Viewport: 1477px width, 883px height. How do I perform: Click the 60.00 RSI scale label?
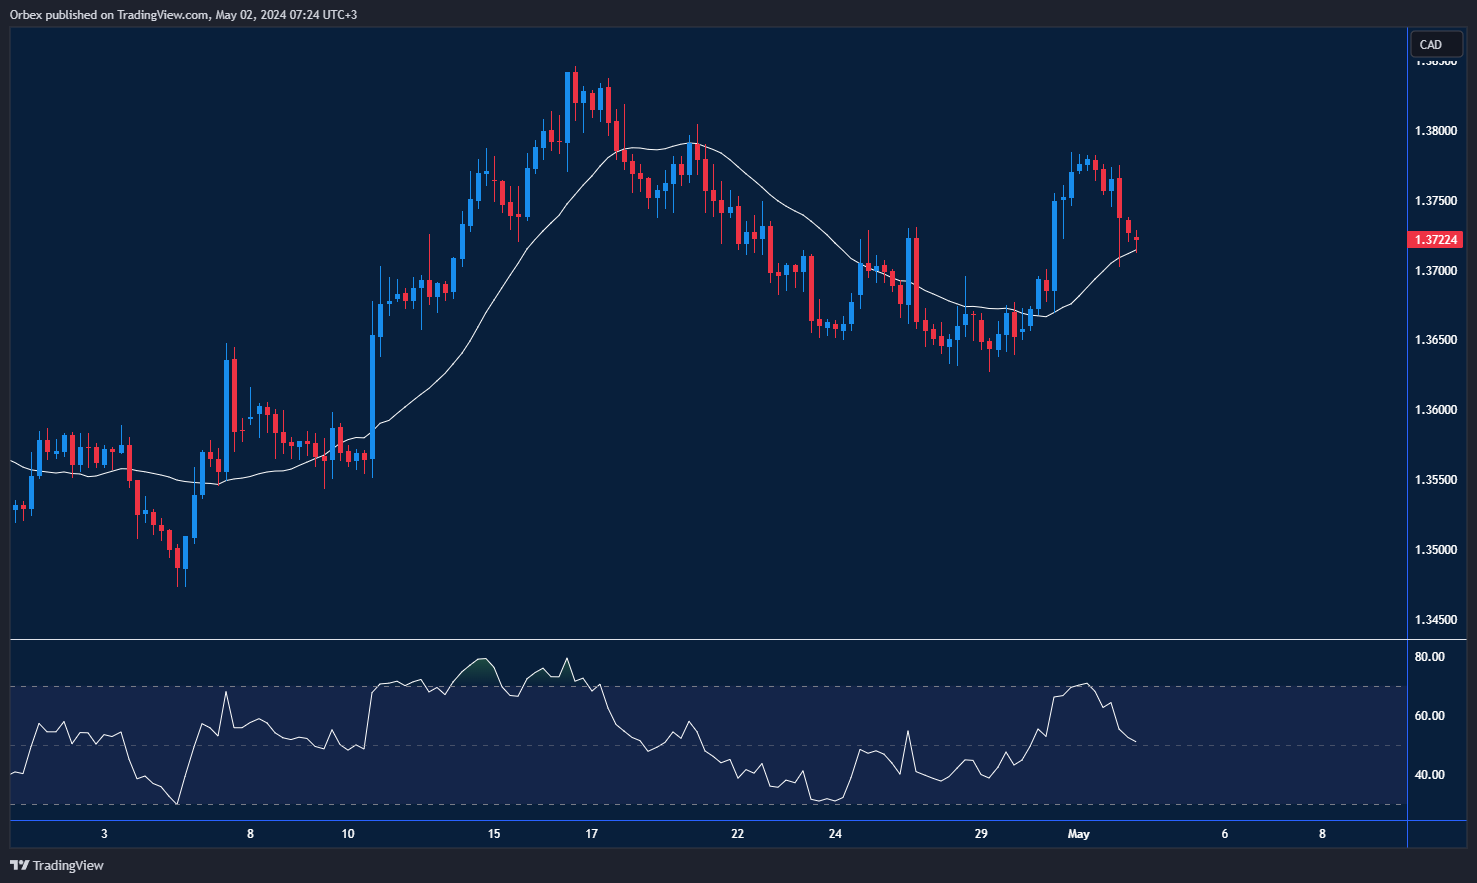pos(1429,716)
